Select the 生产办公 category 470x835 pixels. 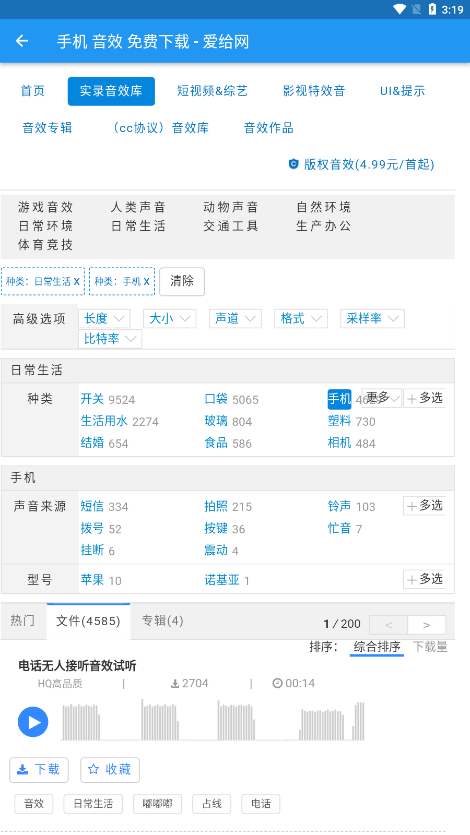click(324, 226)
